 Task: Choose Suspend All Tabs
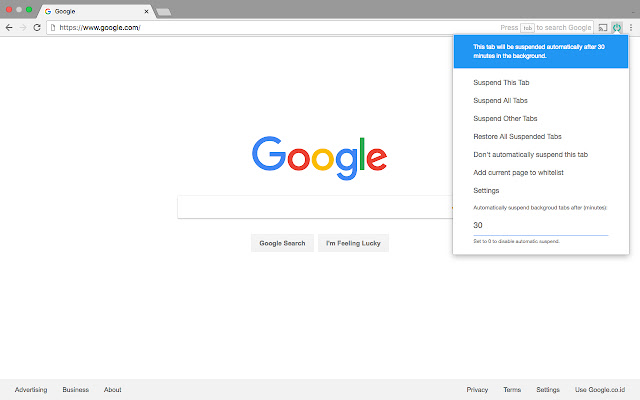[500, 100]
